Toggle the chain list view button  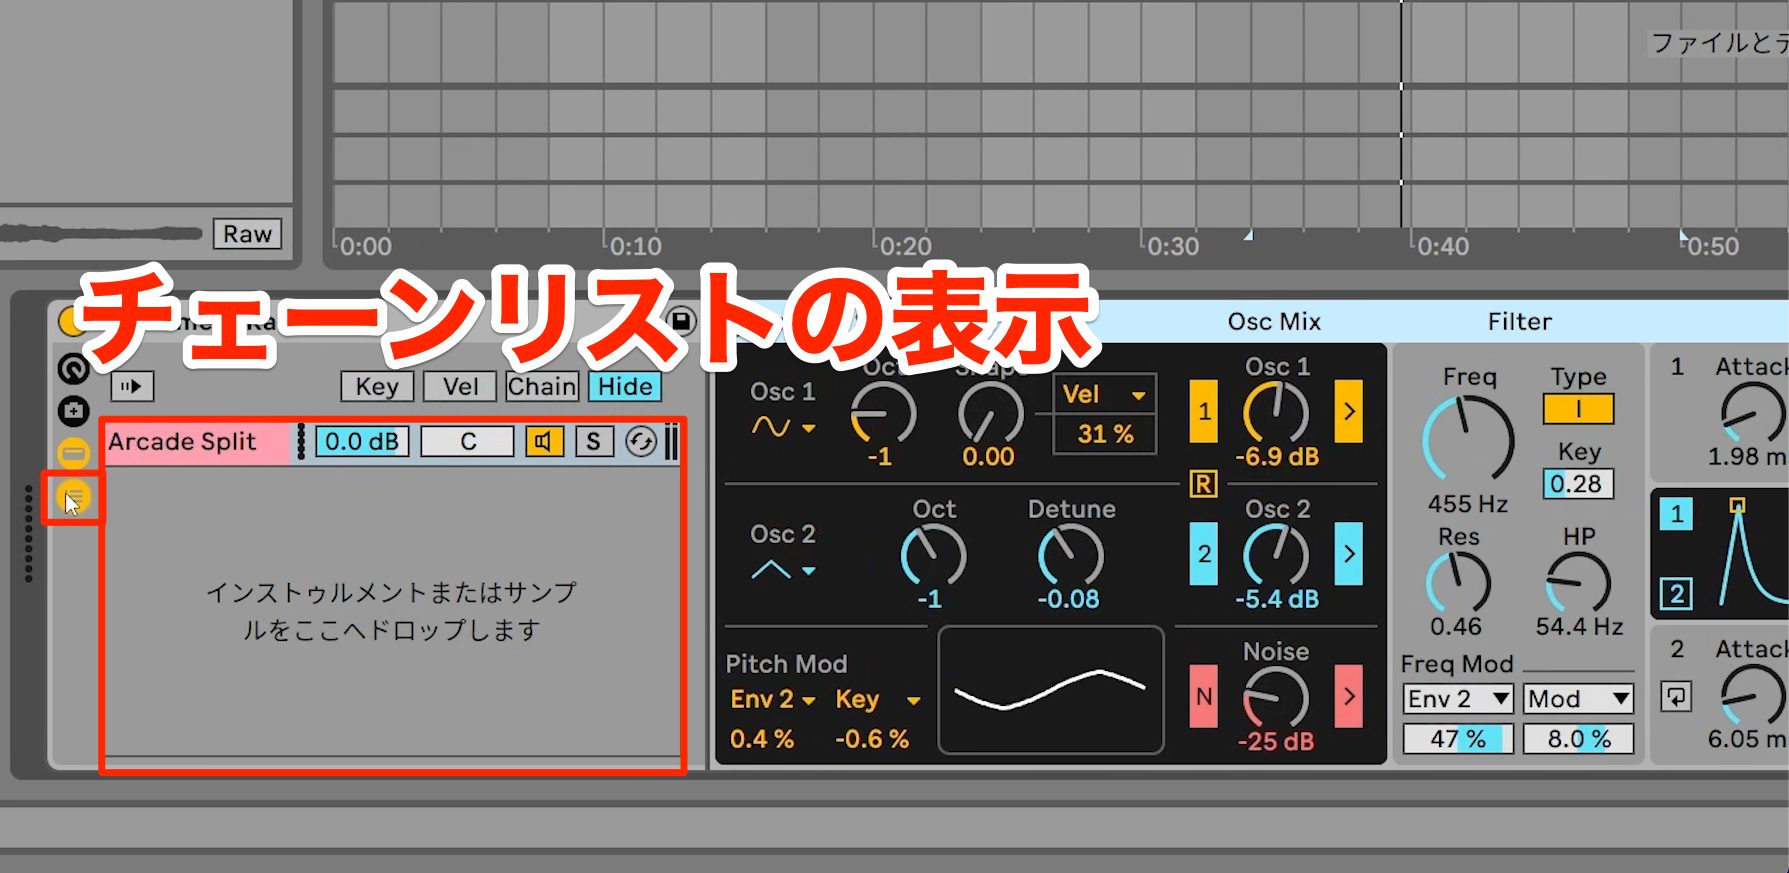[x=73, y=453]
